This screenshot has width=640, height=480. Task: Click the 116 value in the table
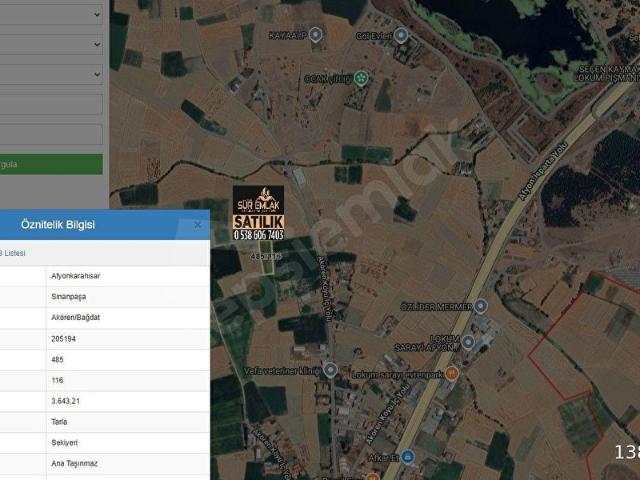click(x=57, y=380)
